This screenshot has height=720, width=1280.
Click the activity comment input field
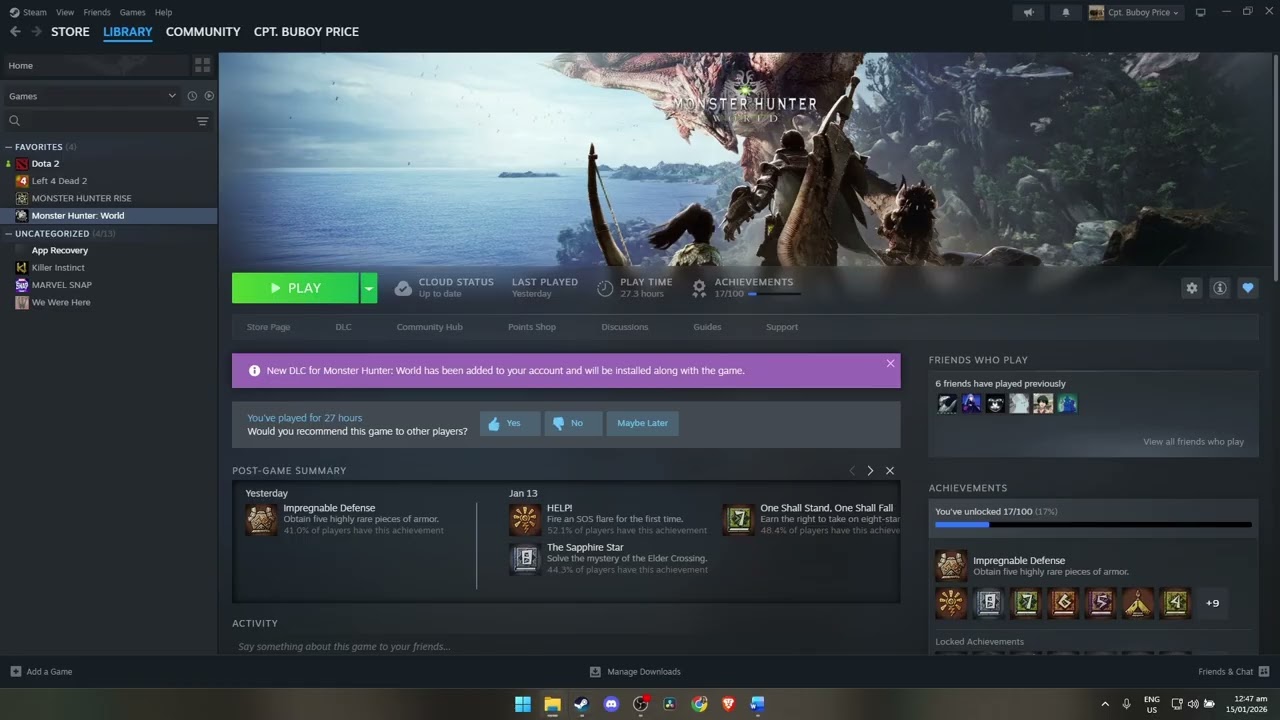[566, 646]
